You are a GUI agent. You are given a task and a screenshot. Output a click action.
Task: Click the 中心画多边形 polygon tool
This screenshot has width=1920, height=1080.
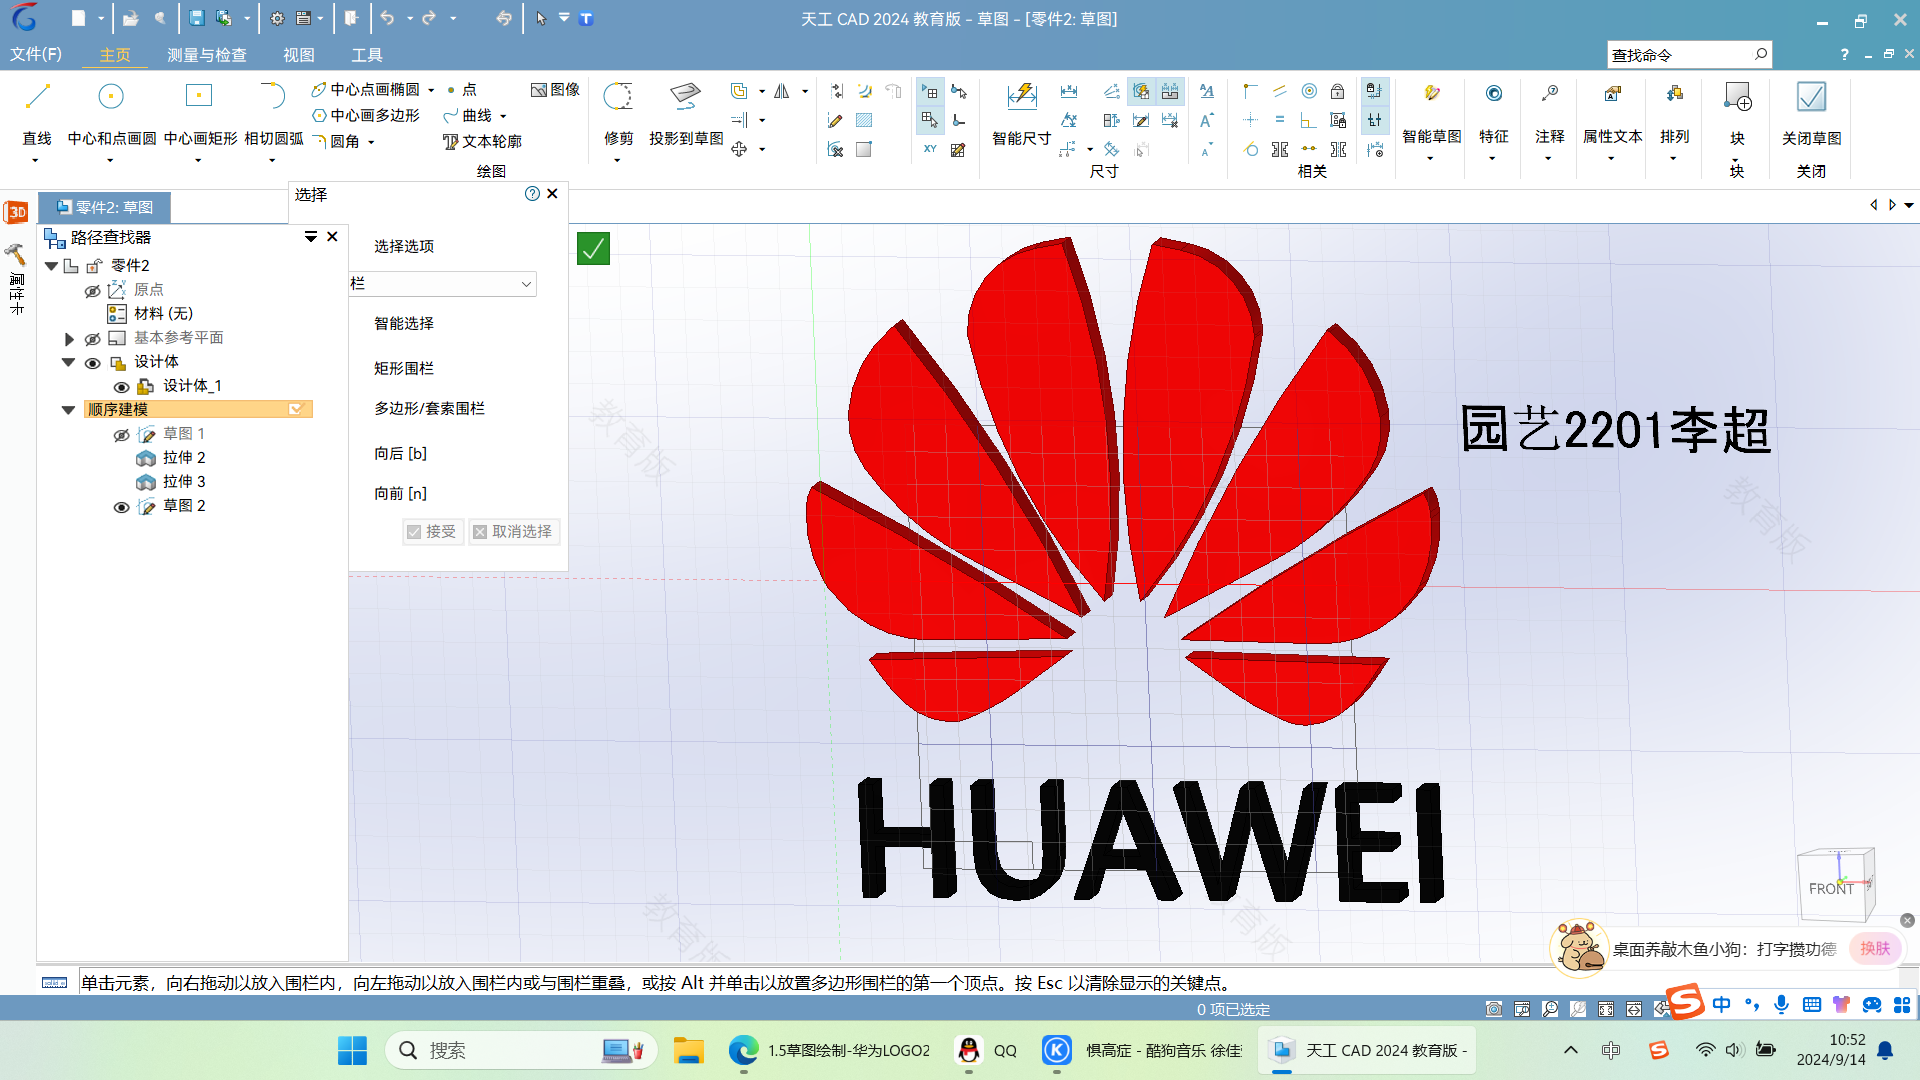pos(366,115)
